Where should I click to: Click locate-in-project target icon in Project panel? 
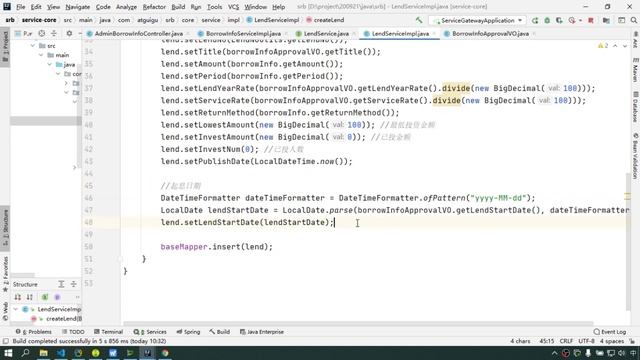coord(42,33)
